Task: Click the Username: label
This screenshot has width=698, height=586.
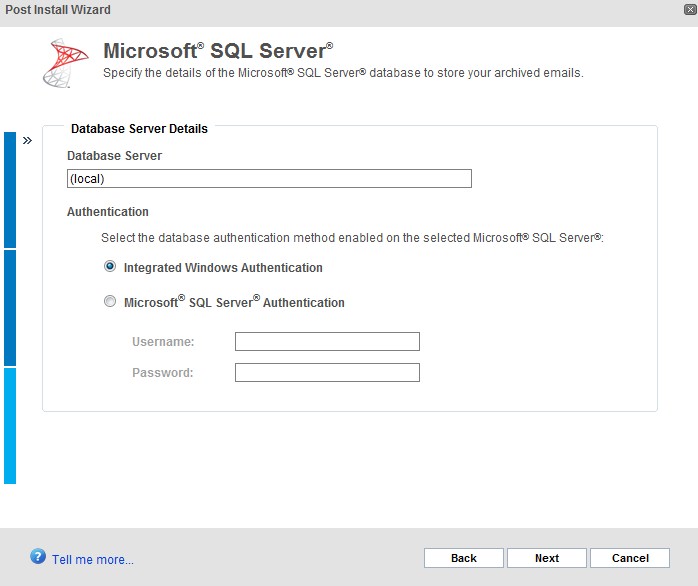Action: 163,342
